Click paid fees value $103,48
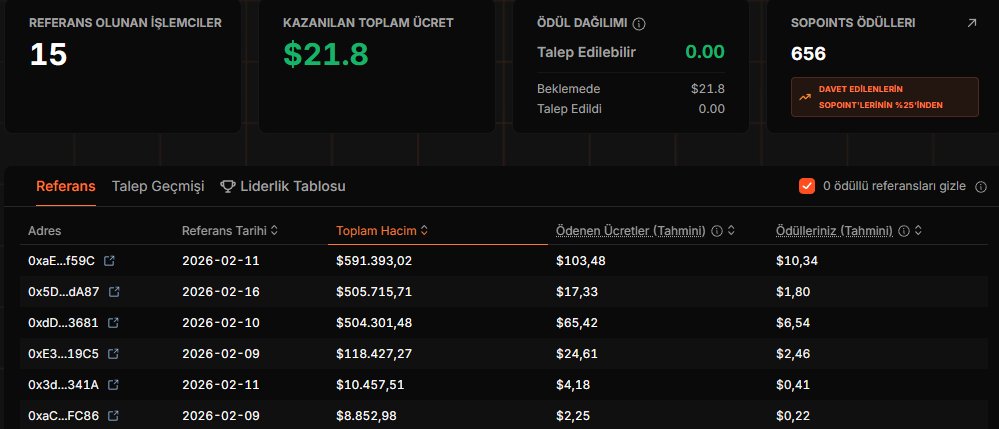 (x=581, y=261)
